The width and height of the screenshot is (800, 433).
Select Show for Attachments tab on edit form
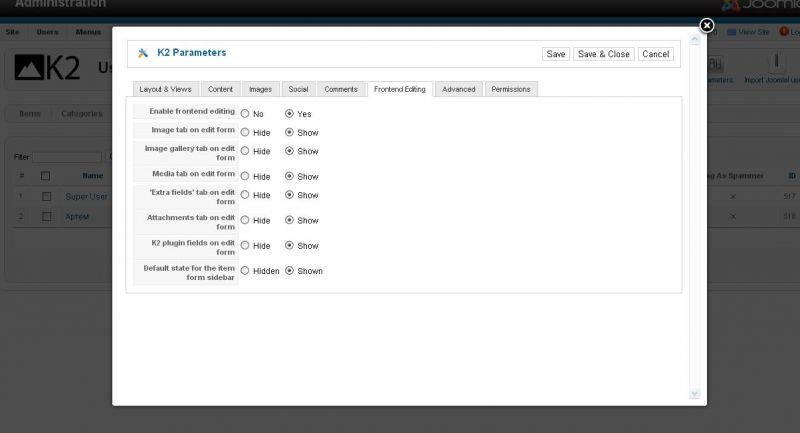pyautogui.click(x=289, y=220)
